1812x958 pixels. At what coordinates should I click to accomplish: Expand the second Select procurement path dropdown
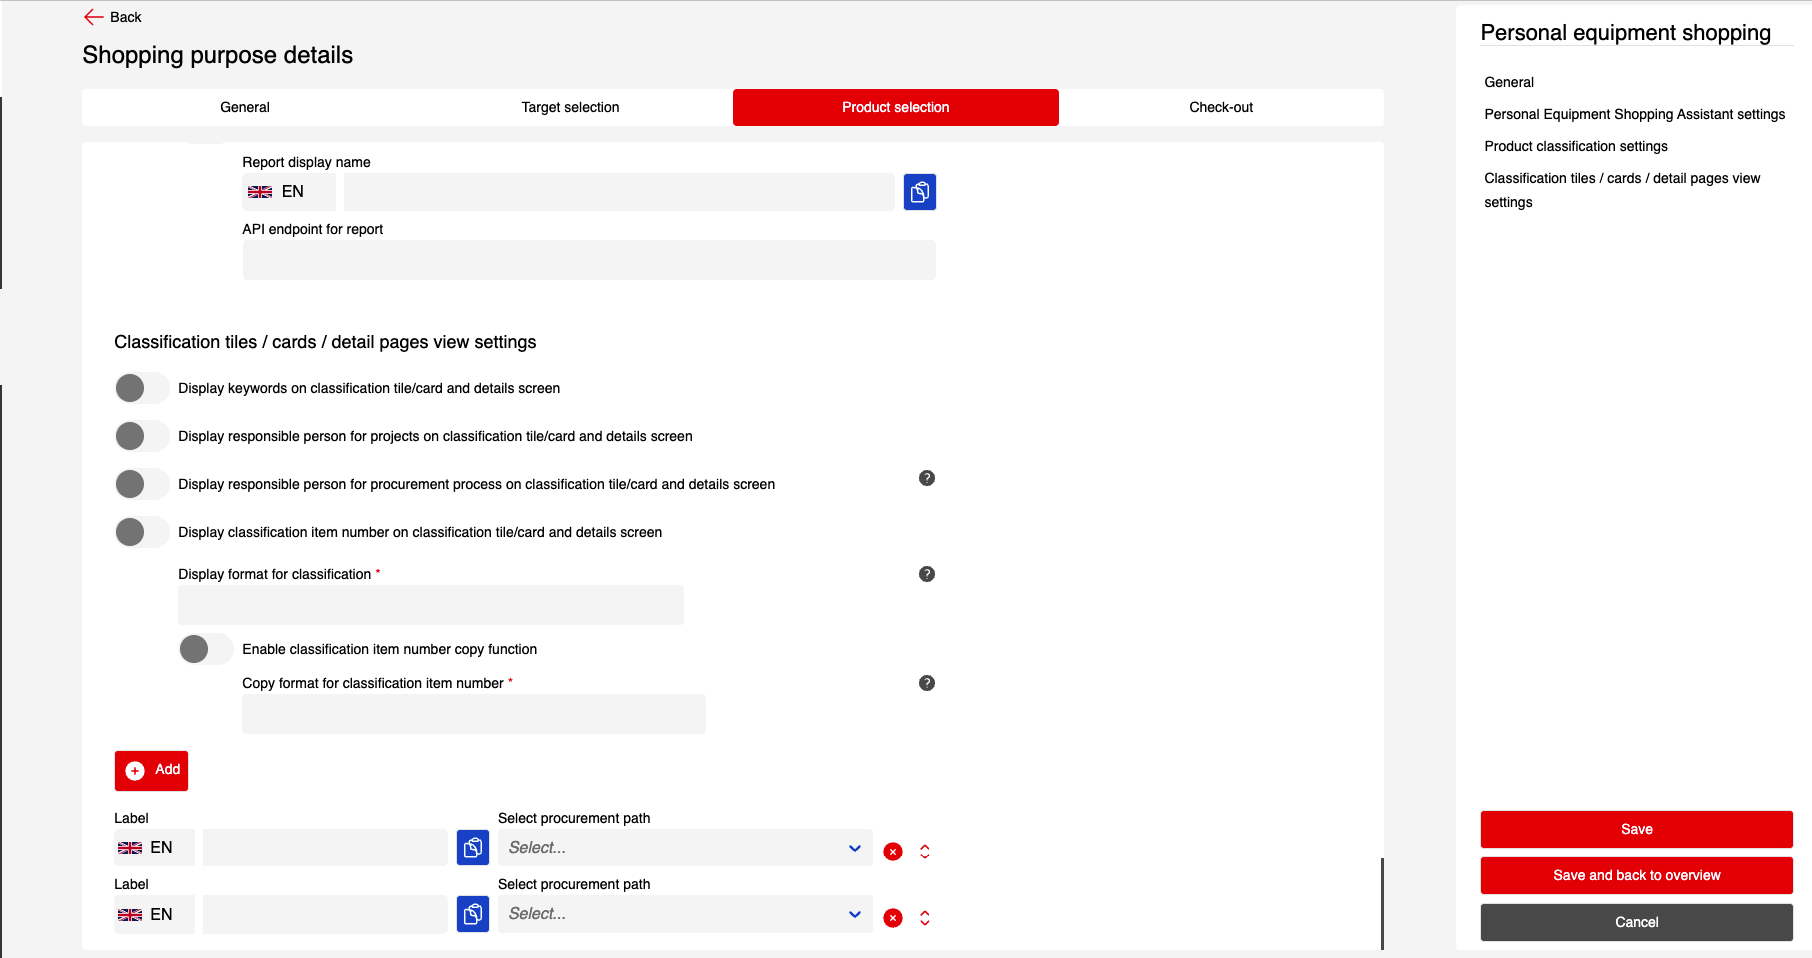[x=684, y=914]
